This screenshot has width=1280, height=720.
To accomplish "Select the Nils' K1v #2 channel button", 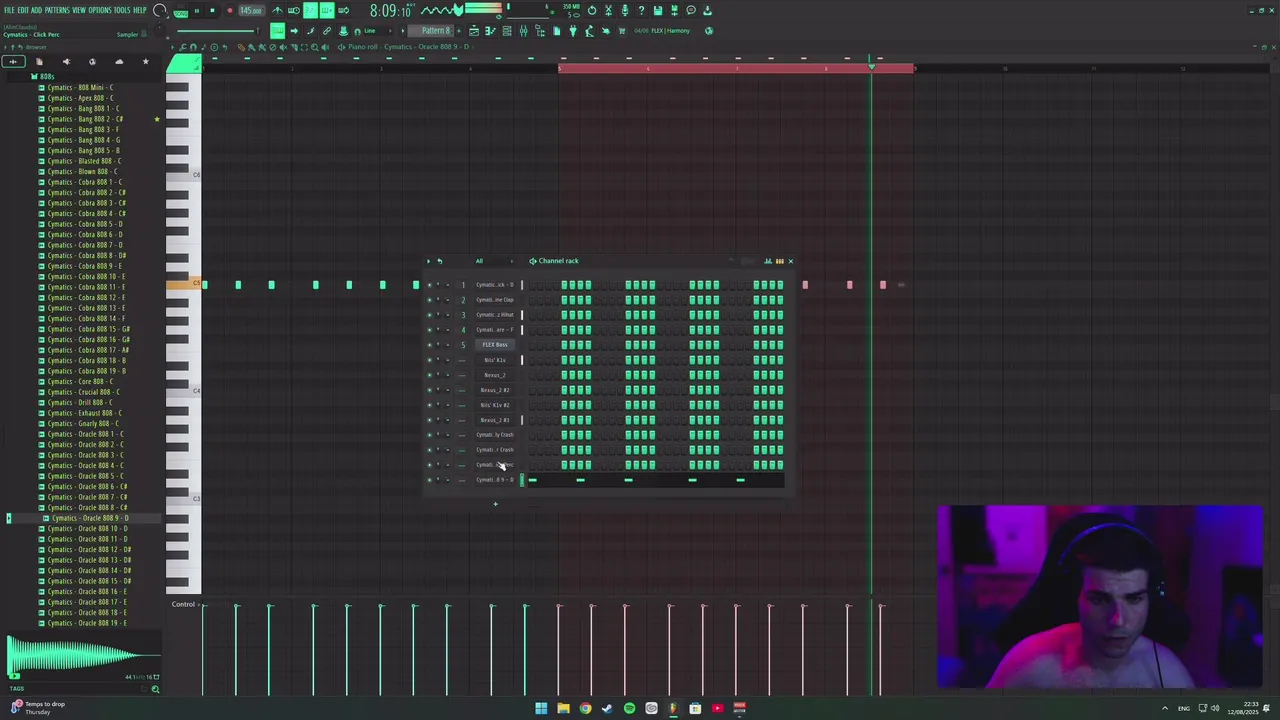I will pos(494,405).
